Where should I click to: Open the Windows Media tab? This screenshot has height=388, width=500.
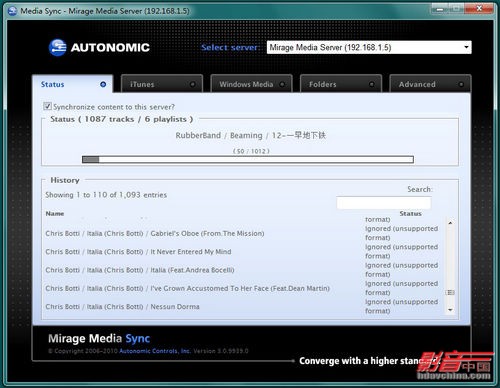[x=252, y=84]
